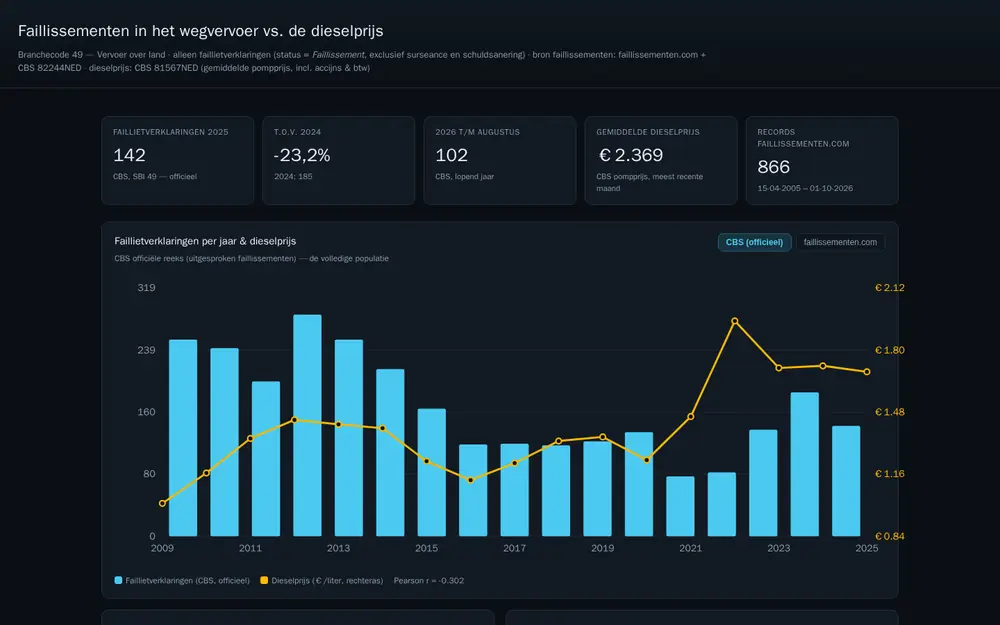Click the 'Pearson r = -0.302' value
Screen dimensions: 1000x625
pos(429,580)
